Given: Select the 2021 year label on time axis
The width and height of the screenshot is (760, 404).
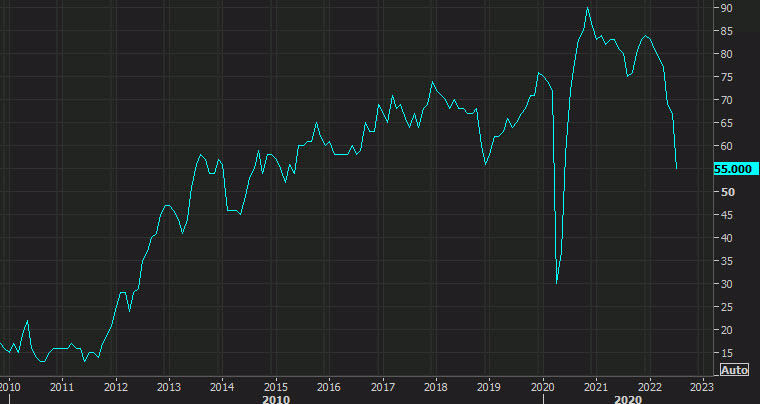Looking at the screenshot, I should tap(596, 387).
